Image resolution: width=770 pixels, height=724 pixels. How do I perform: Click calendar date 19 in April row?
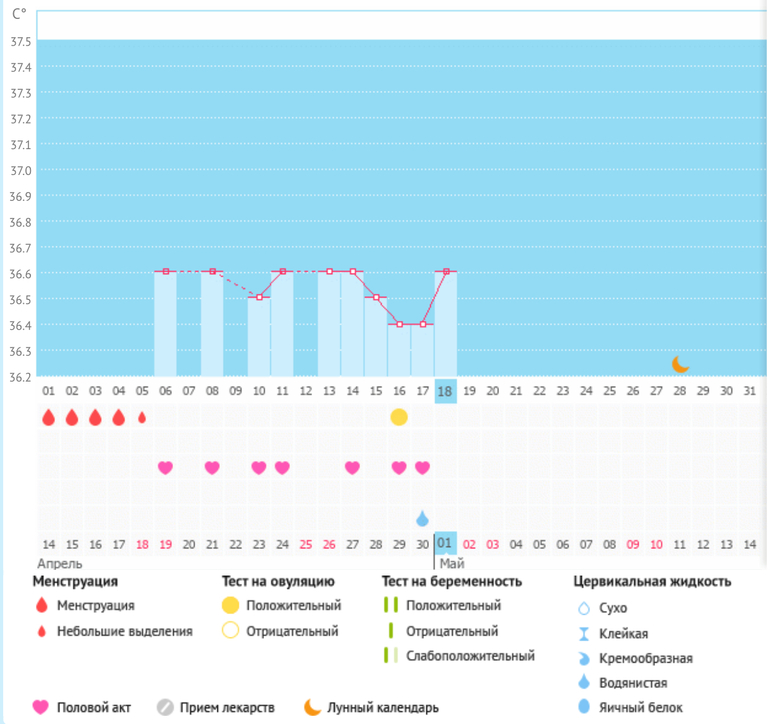166,544
